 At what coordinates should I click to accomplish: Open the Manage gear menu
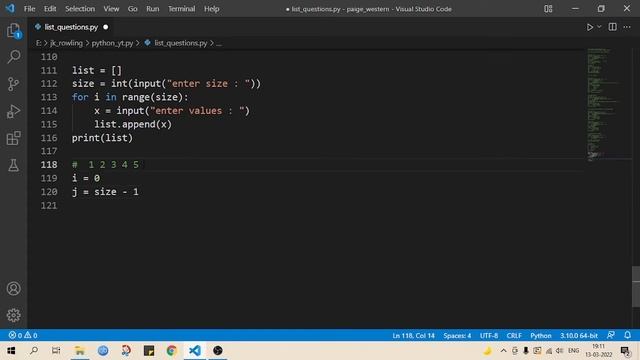pyautogui.click(x=13, y=315)
